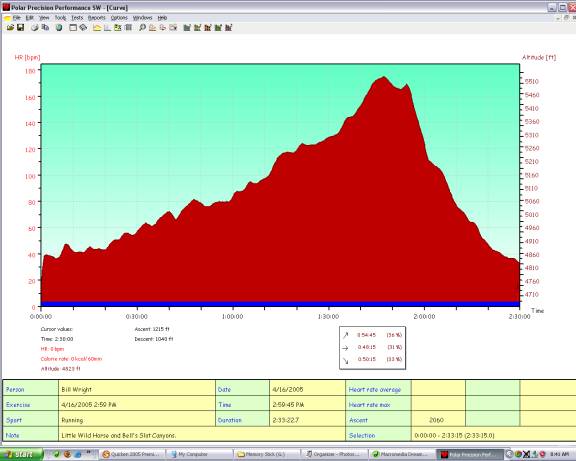Click the Heart rate max label
The image size is (576, 461).
[x=369, y=405]
